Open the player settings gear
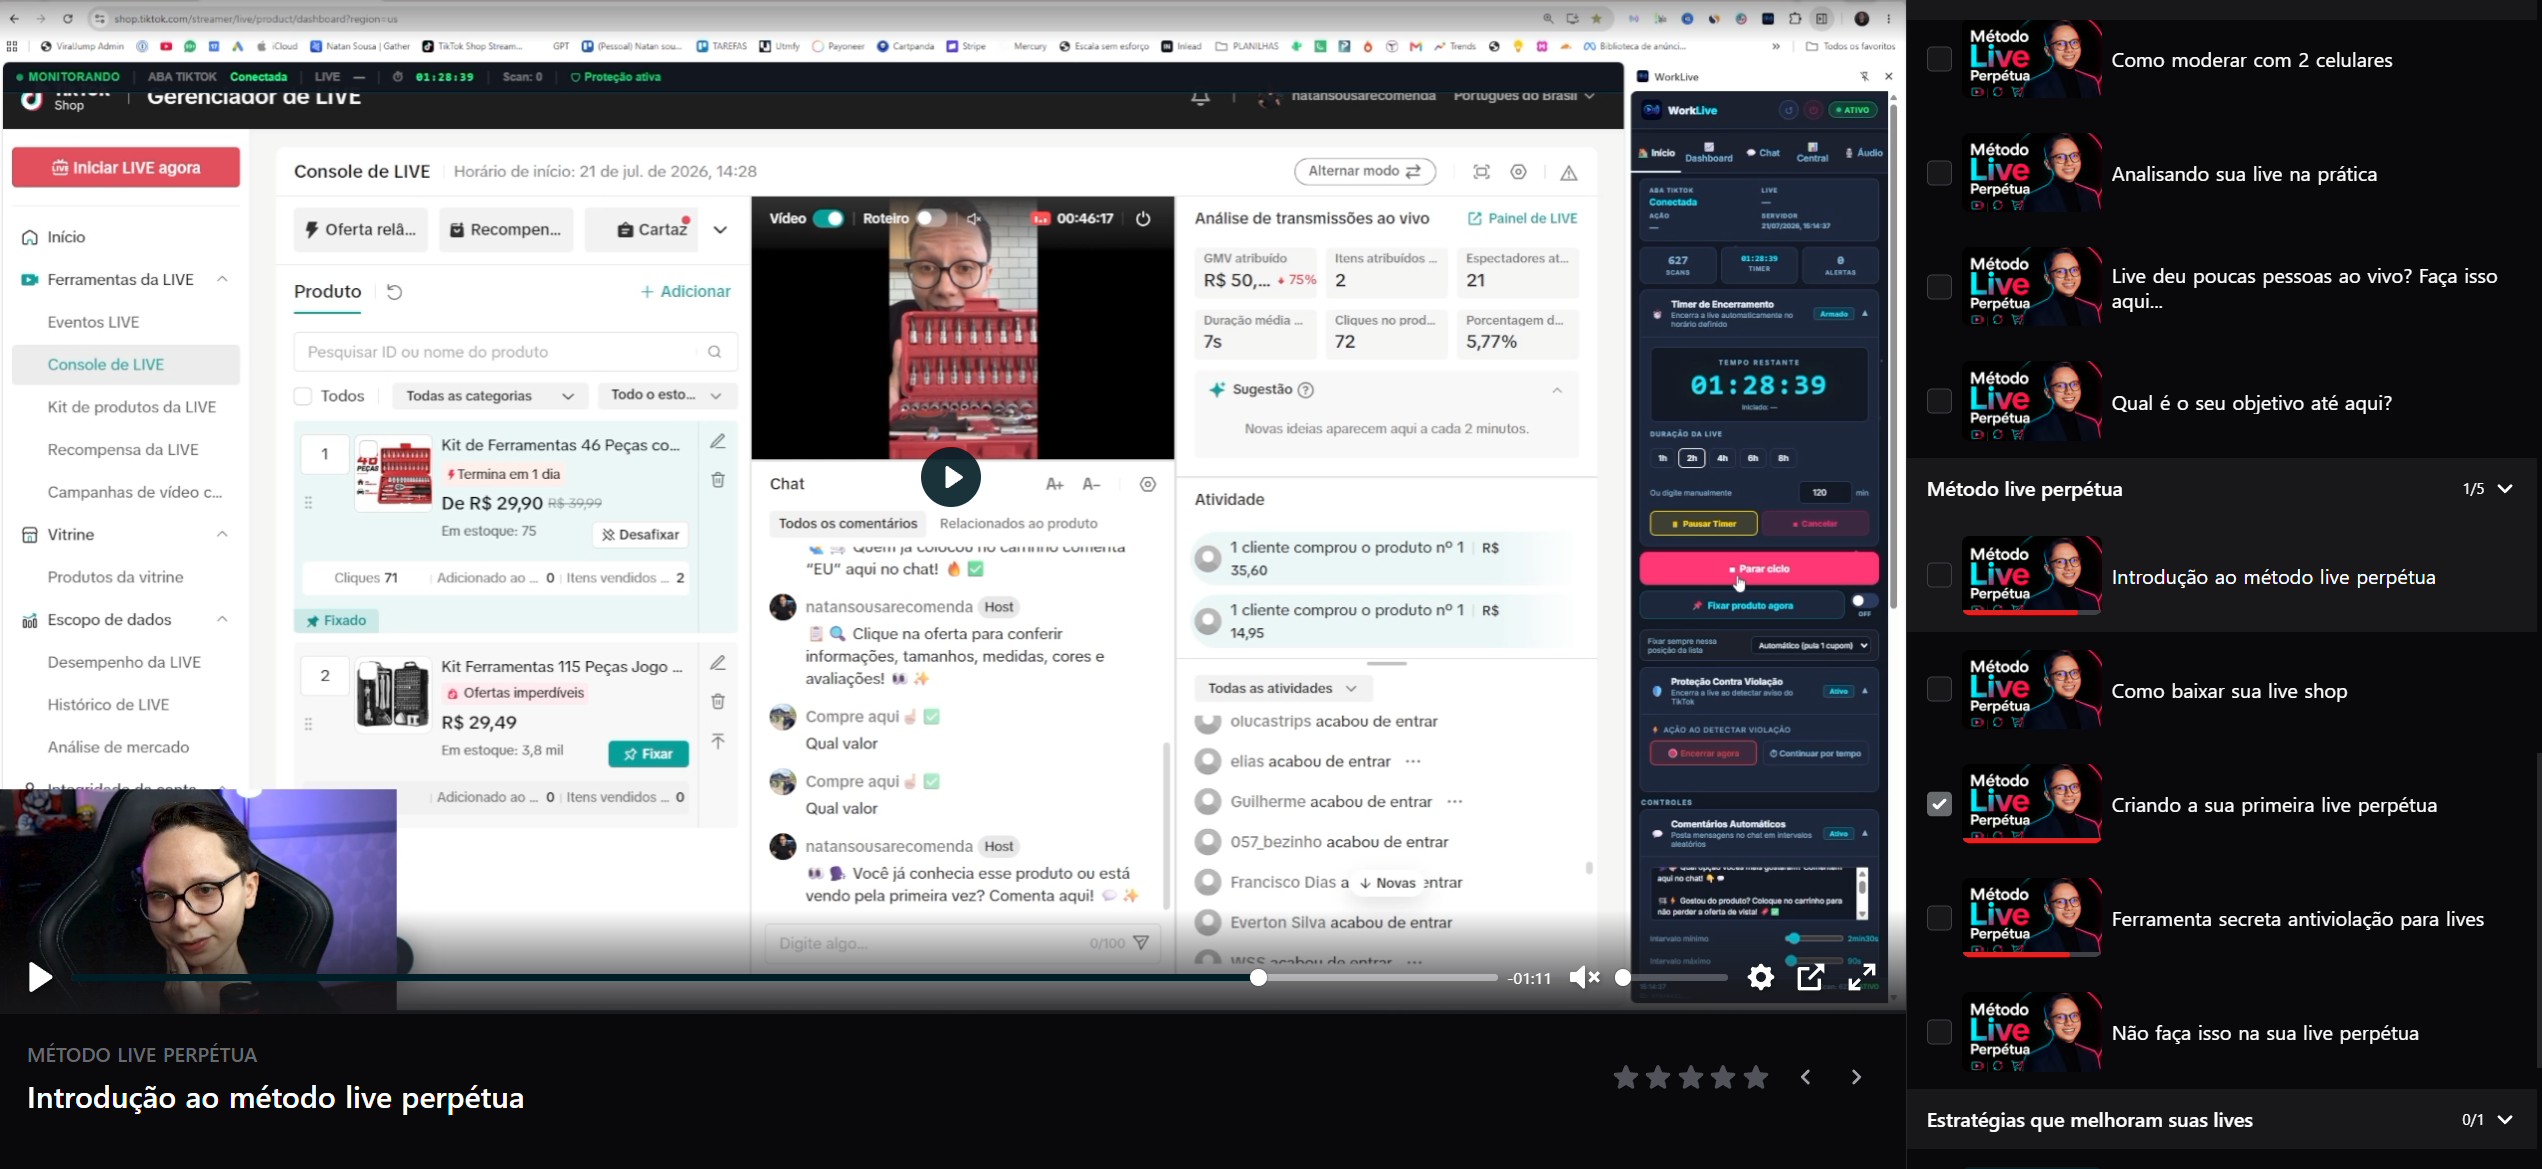 (1760, 977)
